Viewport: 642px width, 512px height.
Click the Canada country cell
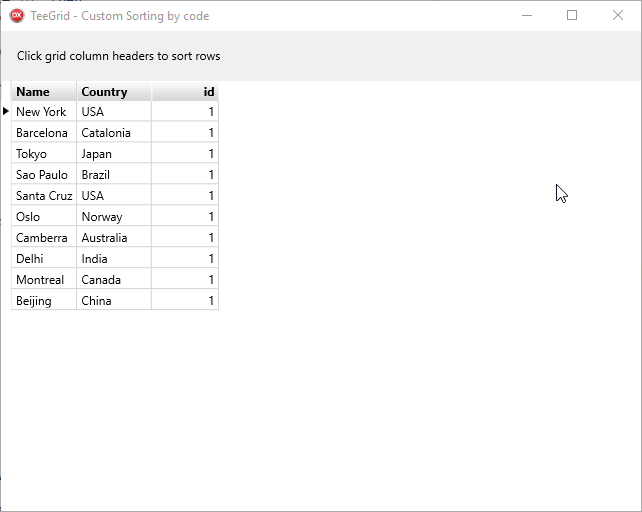click(x=114, y=279)
